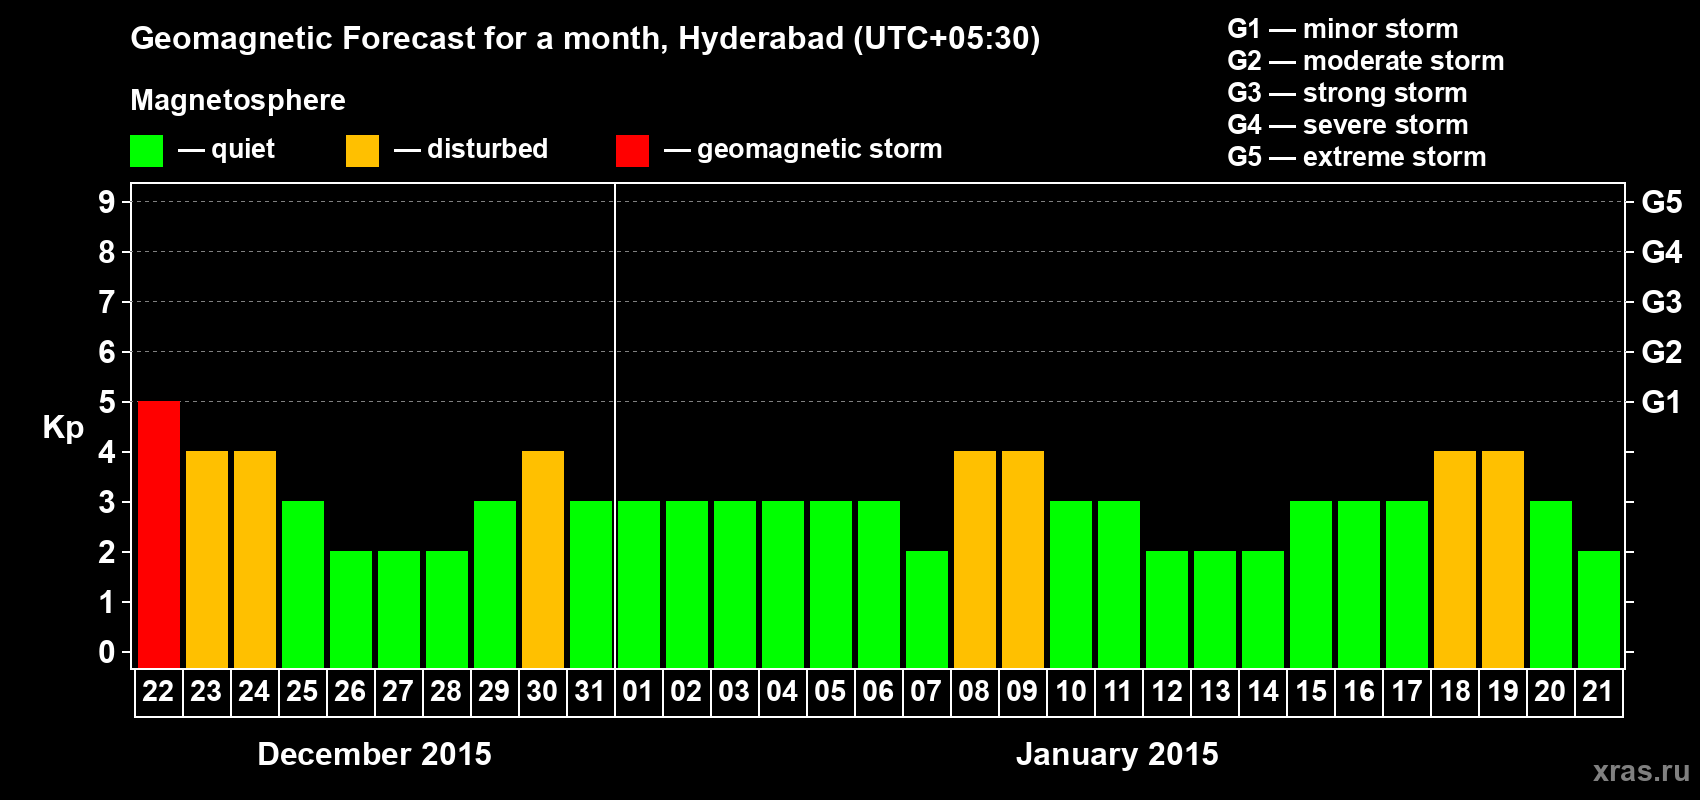
Task: Click the December 2015 month label
Action: pos(375,754)
